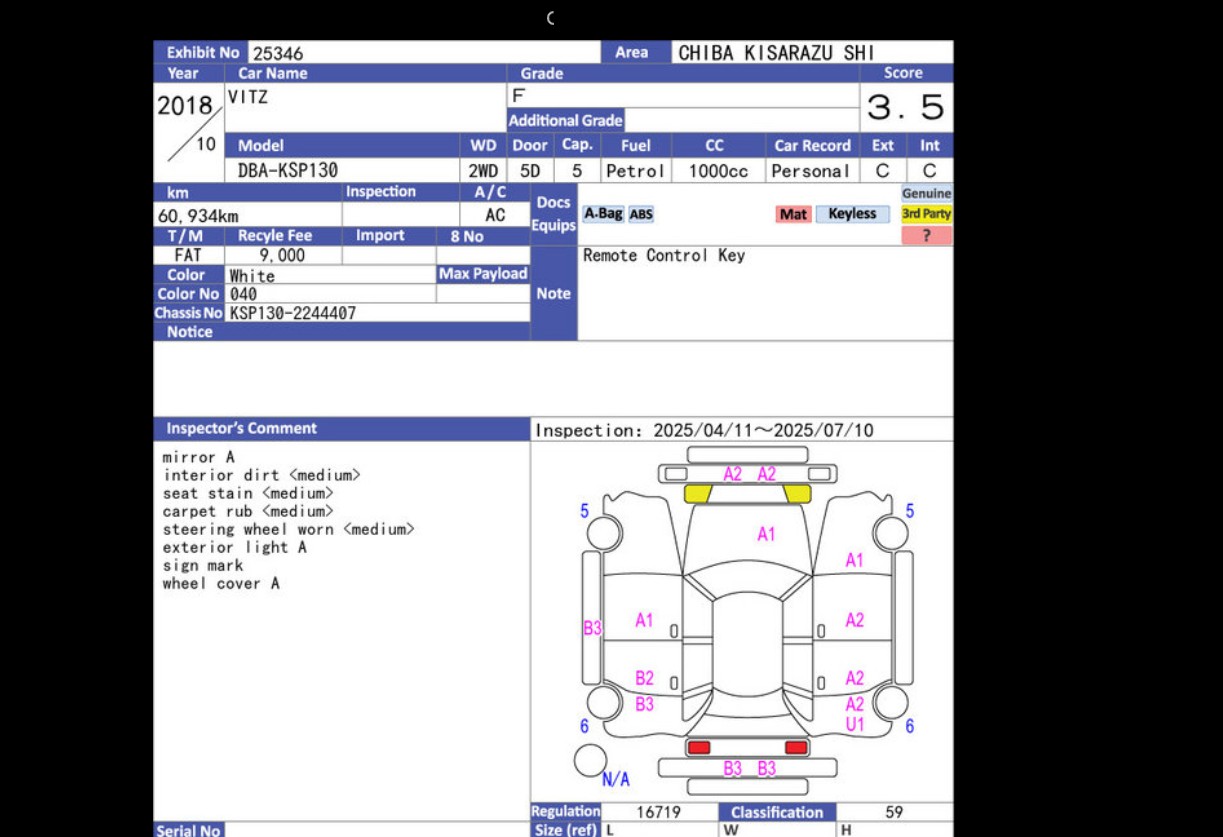Click the B2 damage mark on car diagram
The height and width of the screenshot is (837, 1223).
point(645,679)
